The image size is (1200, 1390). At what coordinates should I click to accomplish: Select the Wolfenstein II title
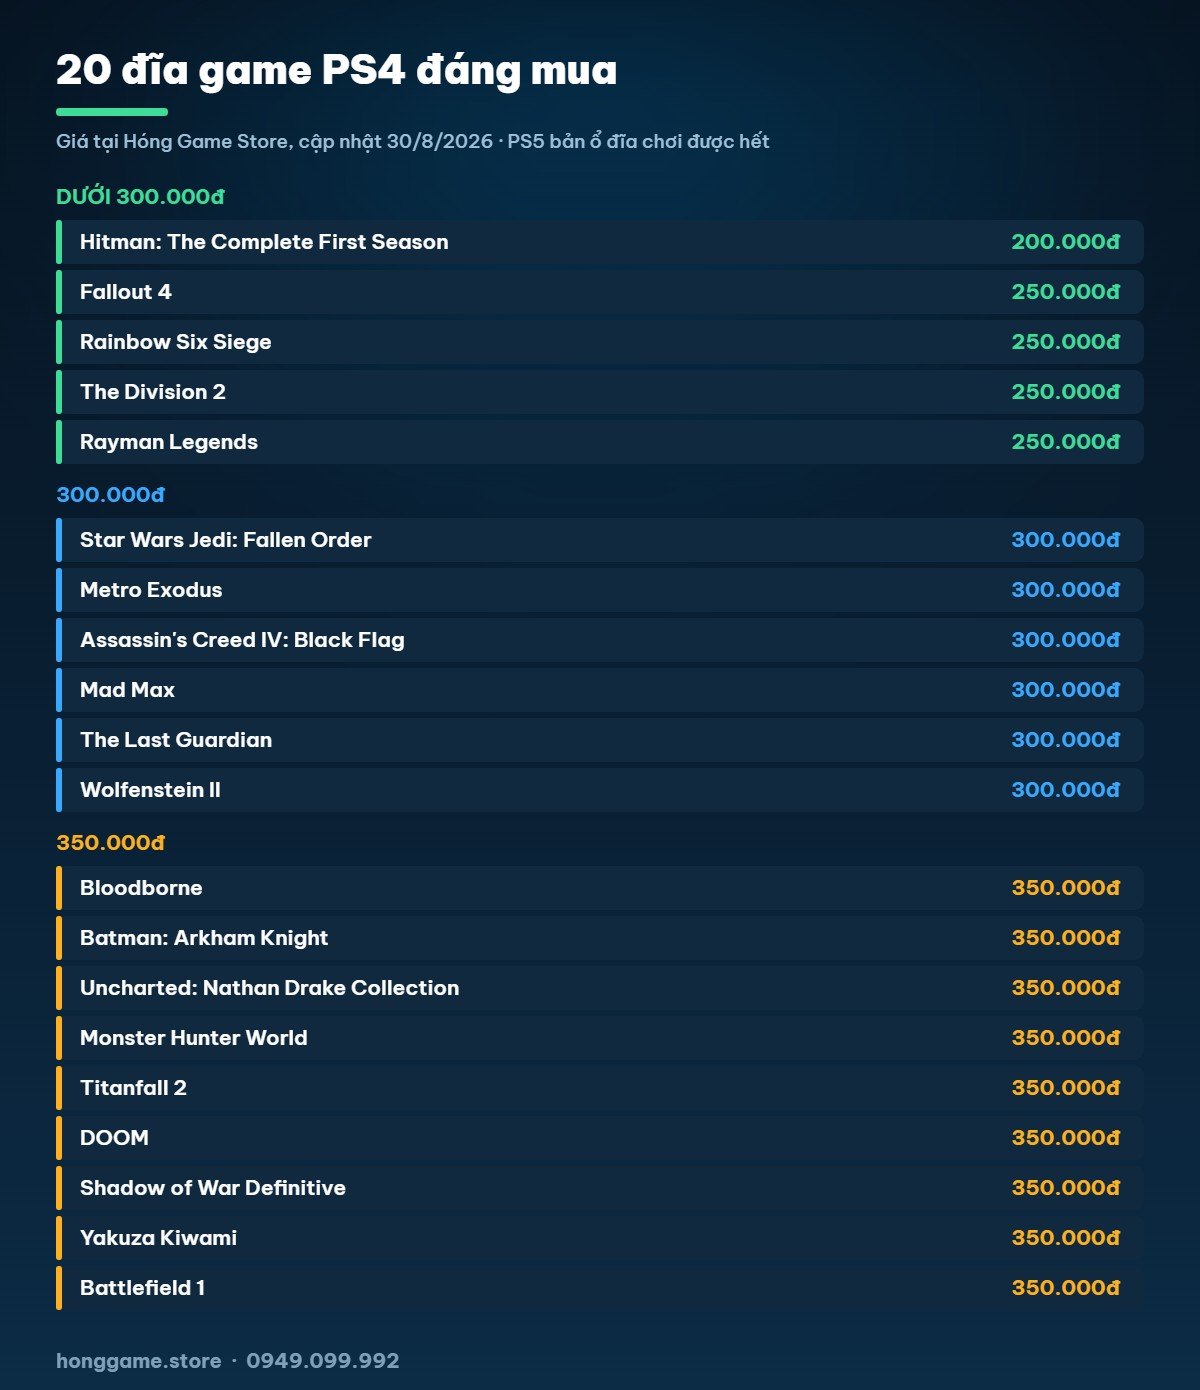click(150, 790)
